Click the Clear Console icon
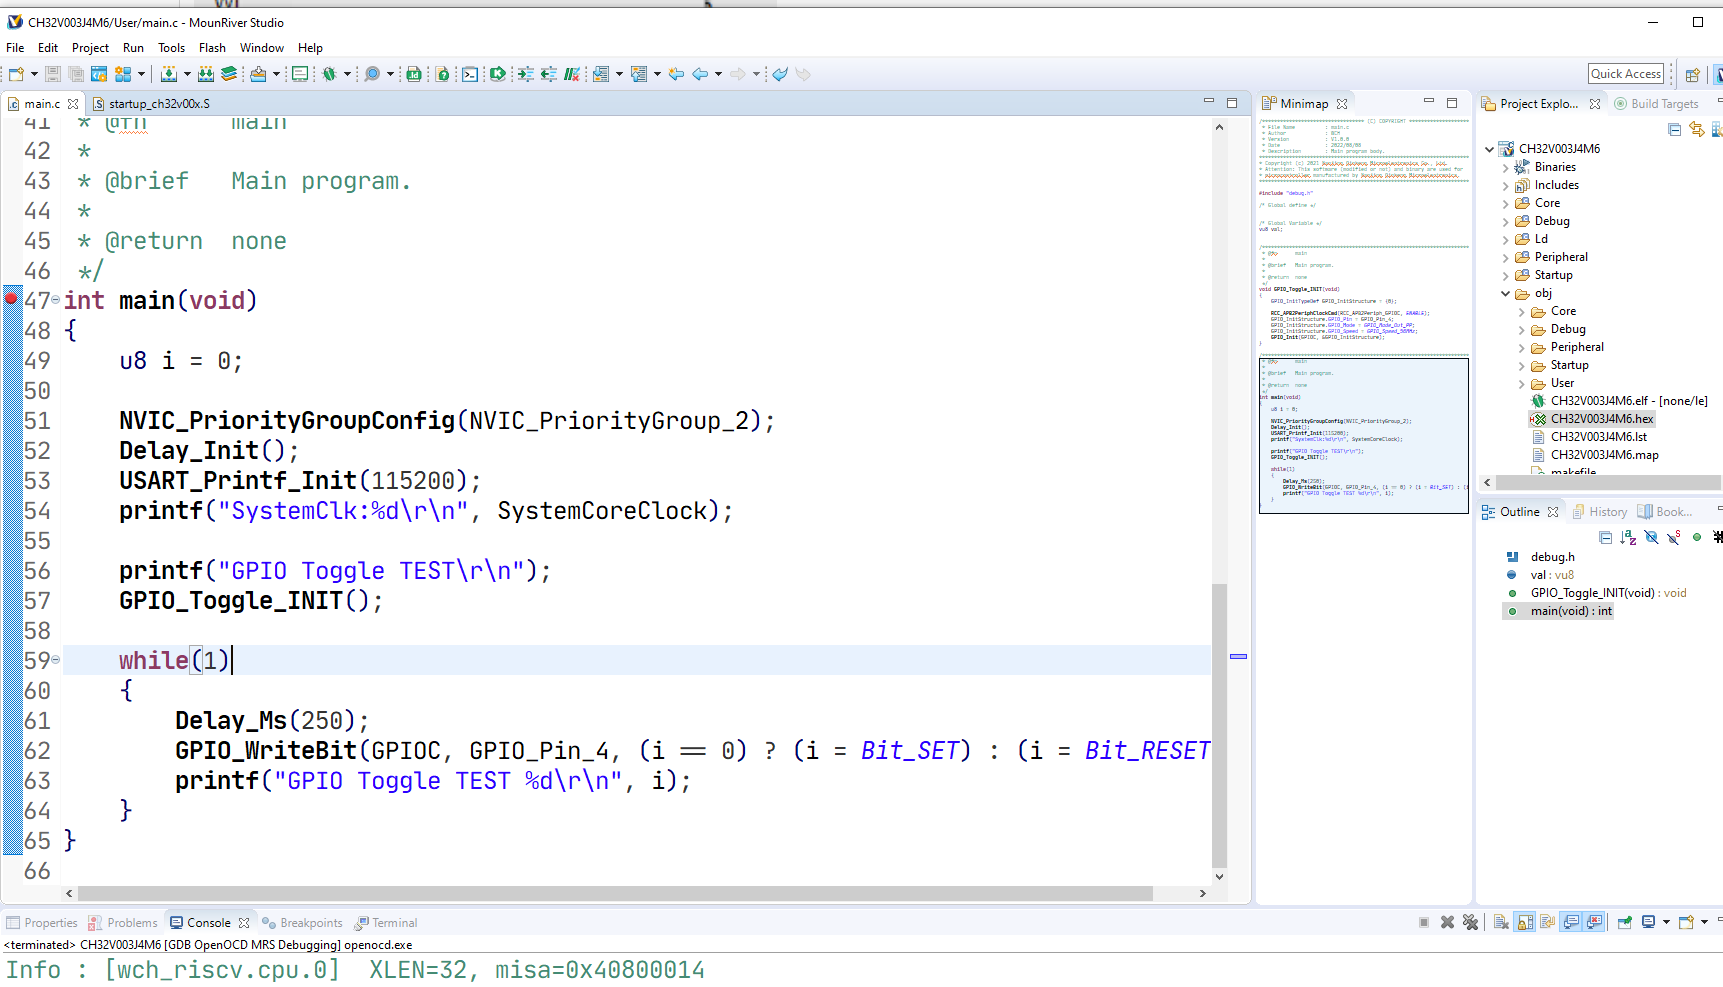The width and height of the screenshot is (1723, 987). point(1501,922)
